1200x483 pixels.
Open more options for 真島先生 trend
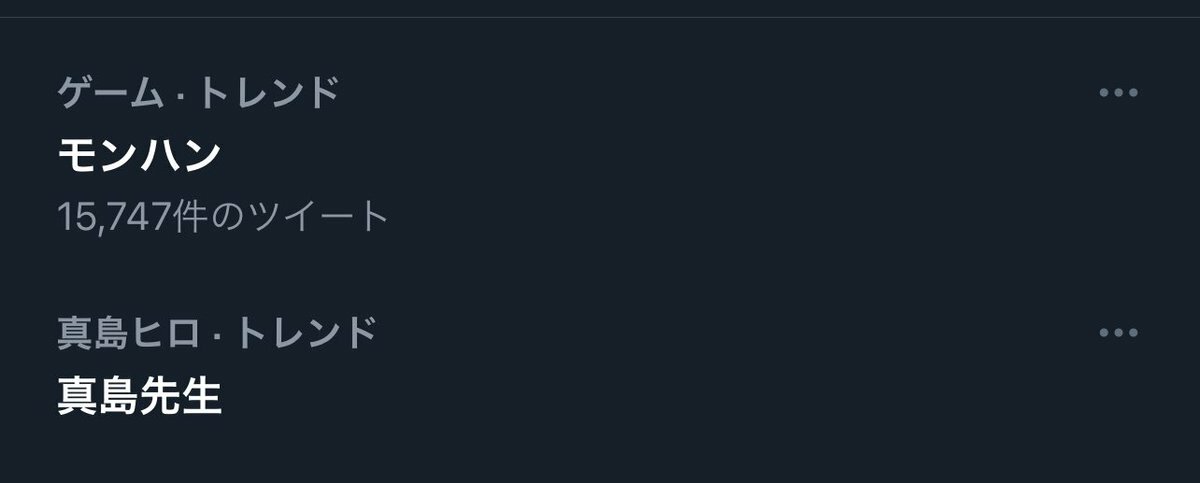point(1118,333)
